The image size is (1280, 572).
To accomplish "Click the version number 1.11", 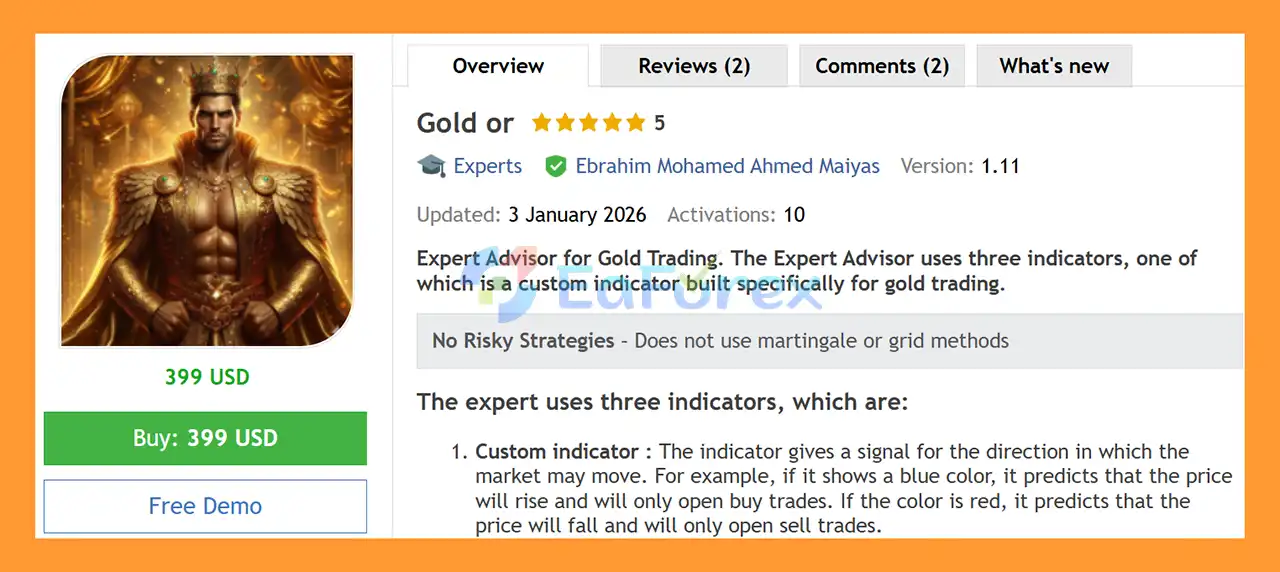I will pos(1000,166).
